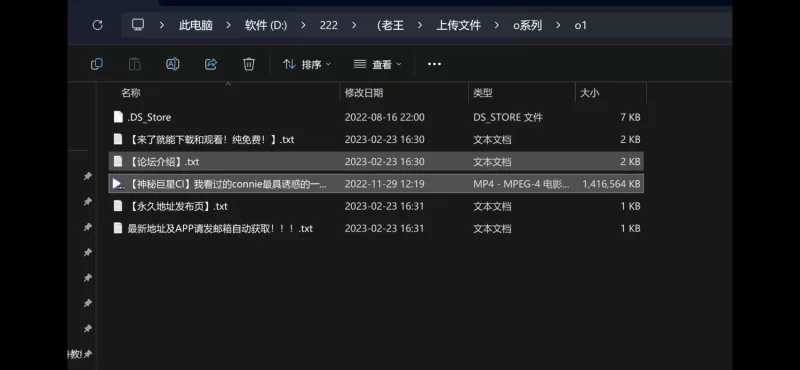Click the size 7 KB
This screenshot has height=370, width=800.
pyautogui.click(x=631, y=117)
